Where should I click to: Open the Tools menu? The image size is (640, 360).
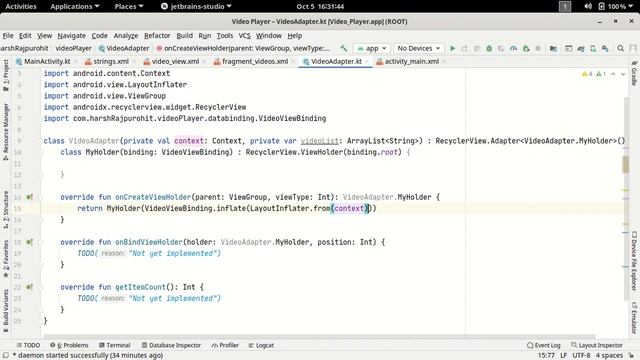pos(224,36)
